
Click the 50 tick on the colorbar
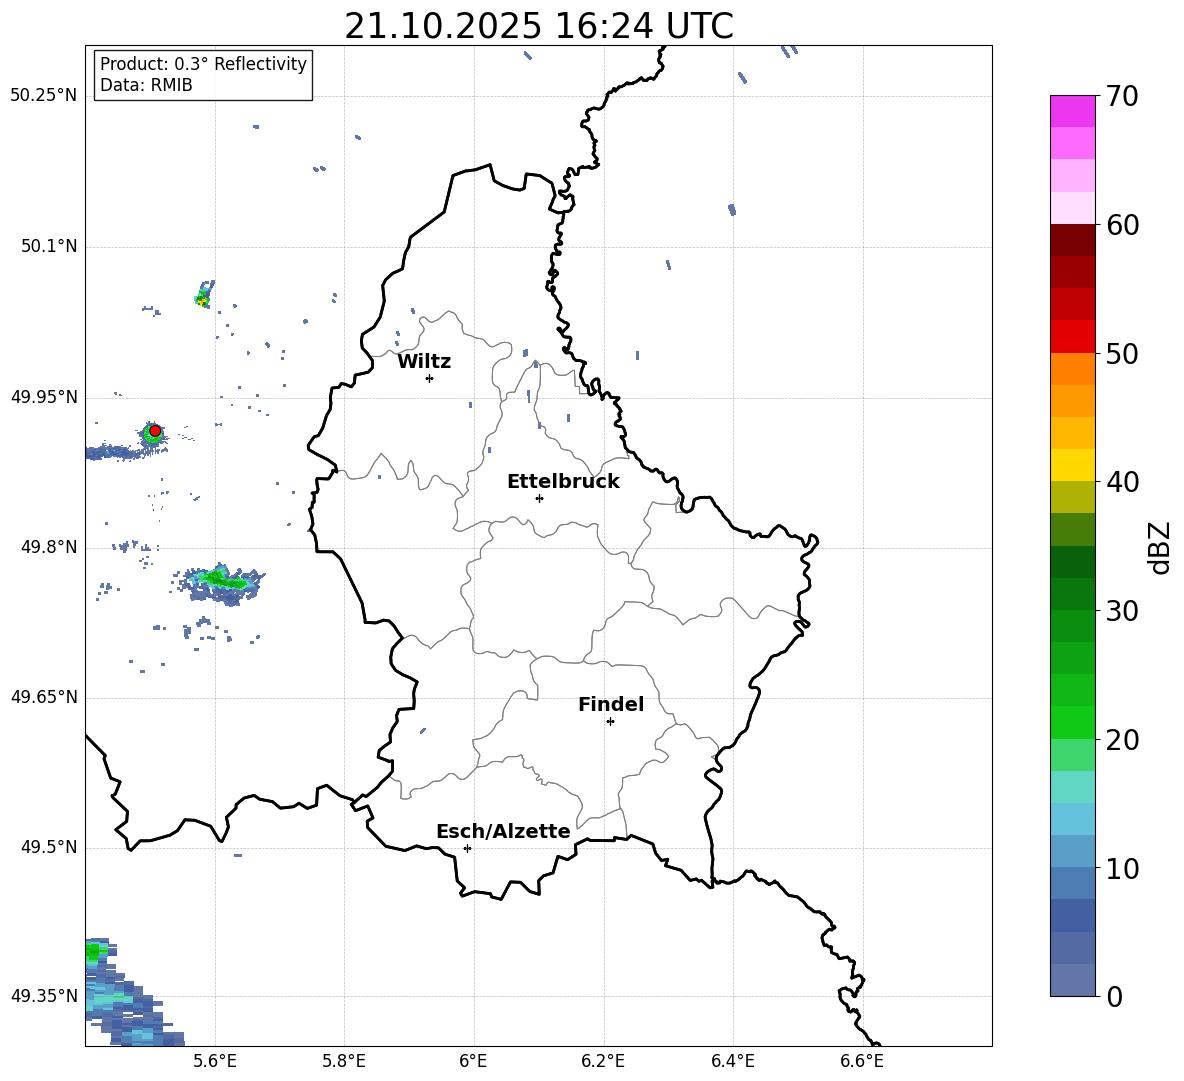click(1122, 353)
